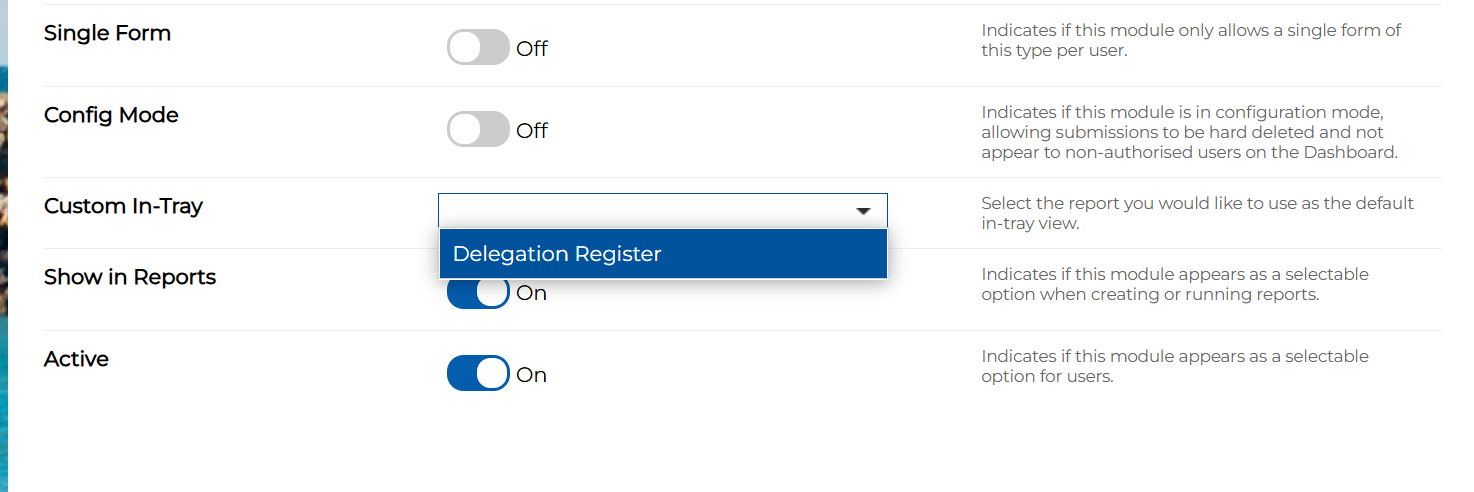Image resolution: width=1474 pixels, height=492 pixels.
Task: Click the On text beside Show in Reports
Action: tap(531, 295)
